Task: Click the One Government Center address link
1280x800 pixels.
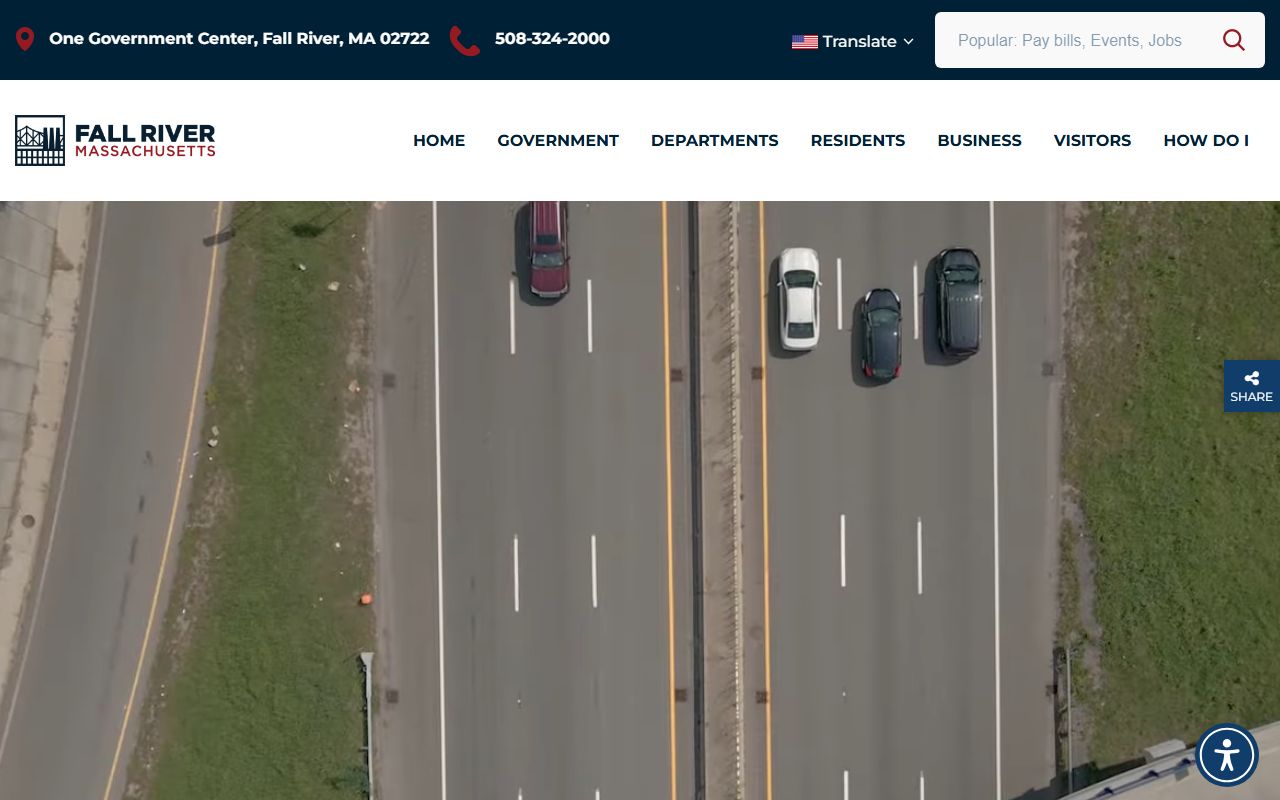Action: pyautogui.click(x=239, y=39)
